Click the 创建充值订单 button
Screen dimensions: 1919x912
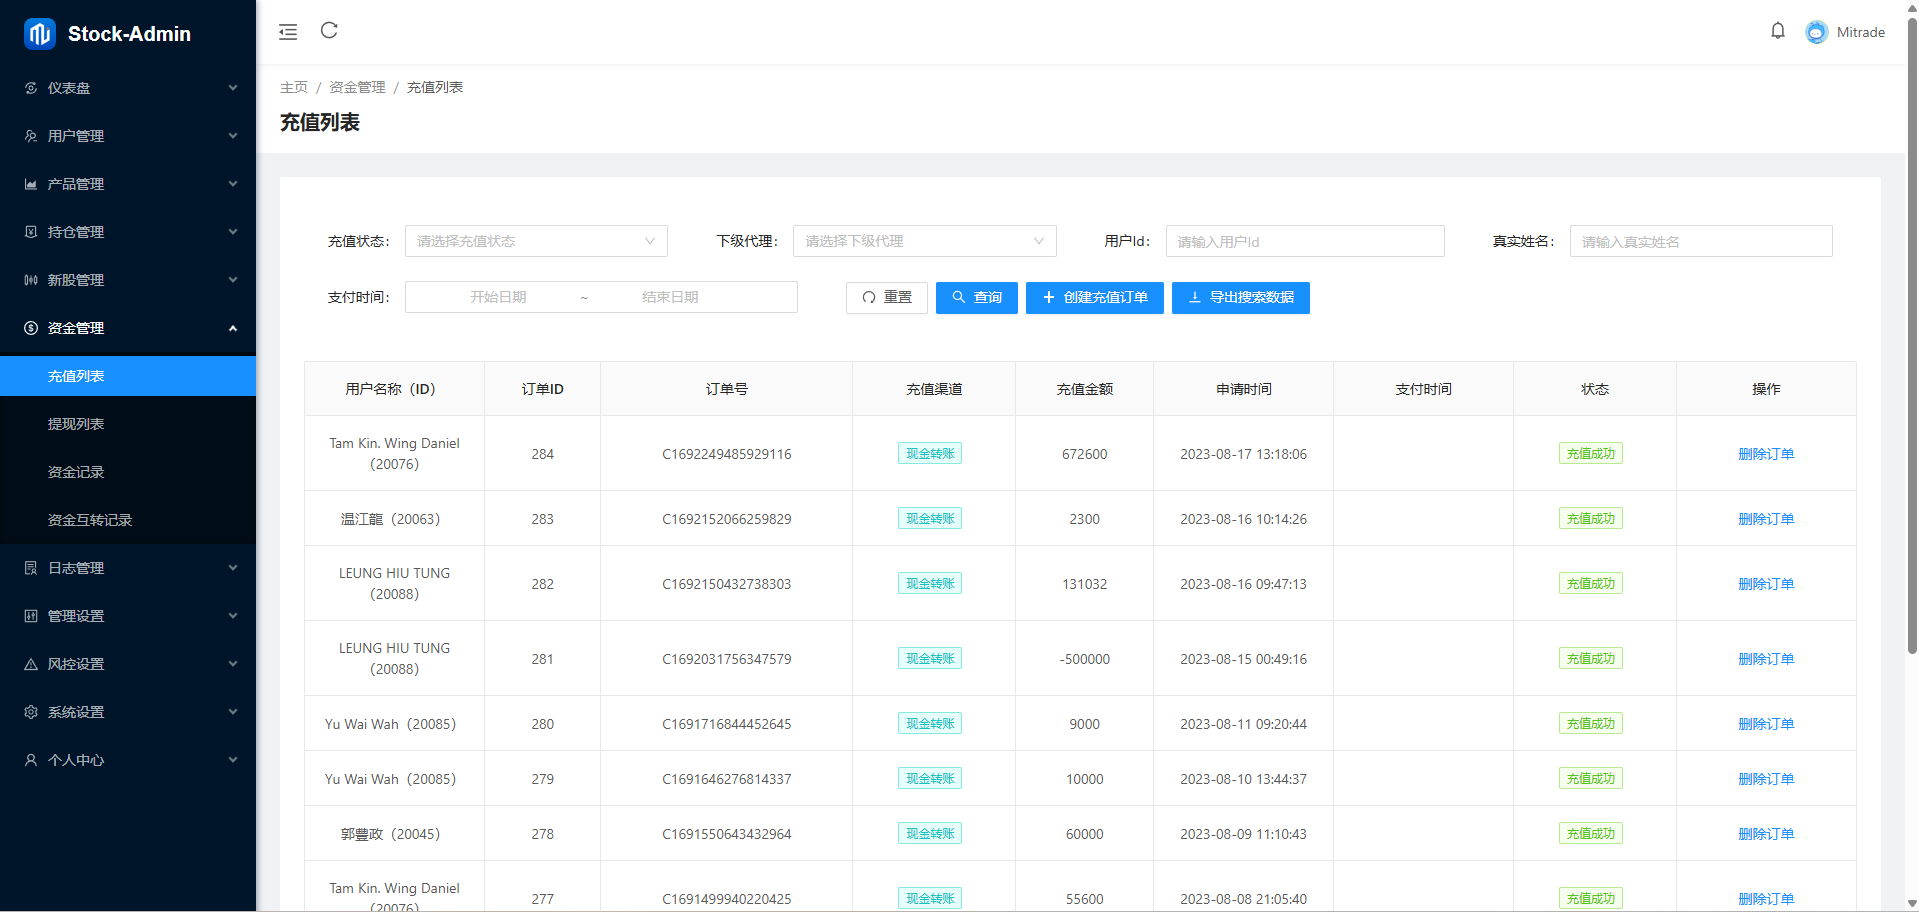pyautogui.click(x=1094, y=297)
